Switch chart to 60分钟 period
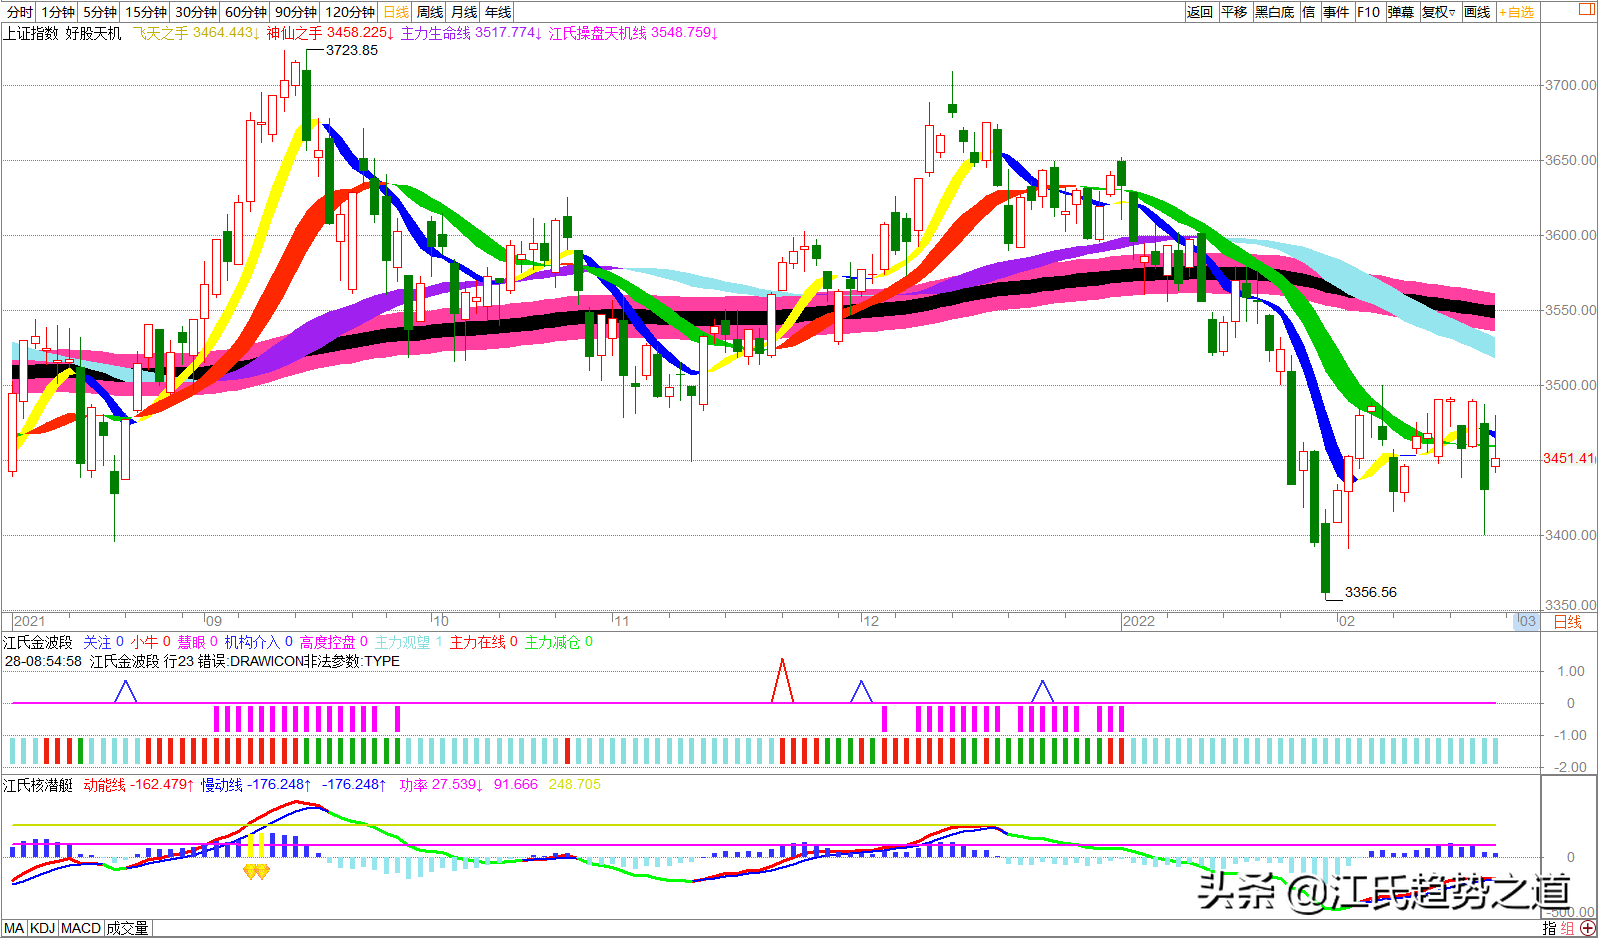The height and width of the screenshot is (939, 1598). click(246, 12)
